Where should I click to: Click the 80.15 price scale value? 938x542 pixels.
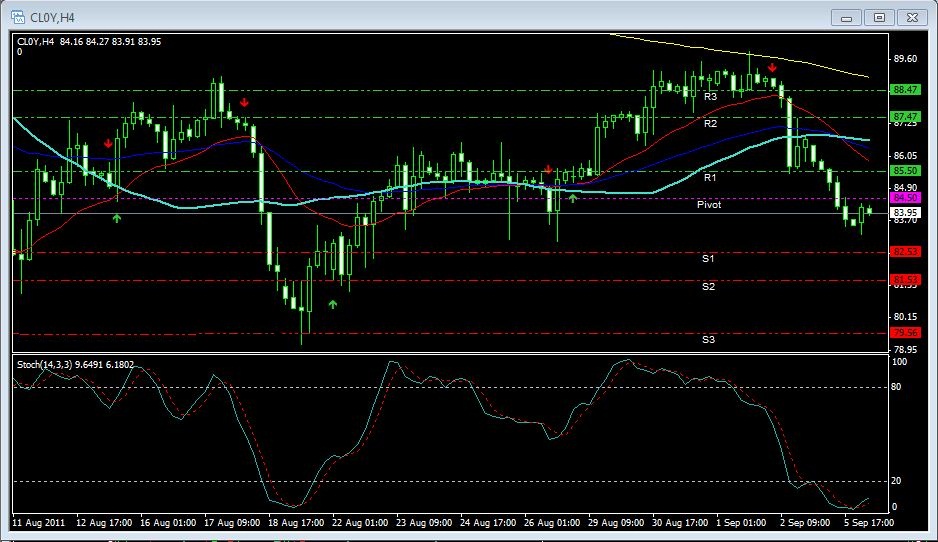(x=905, y=316)
